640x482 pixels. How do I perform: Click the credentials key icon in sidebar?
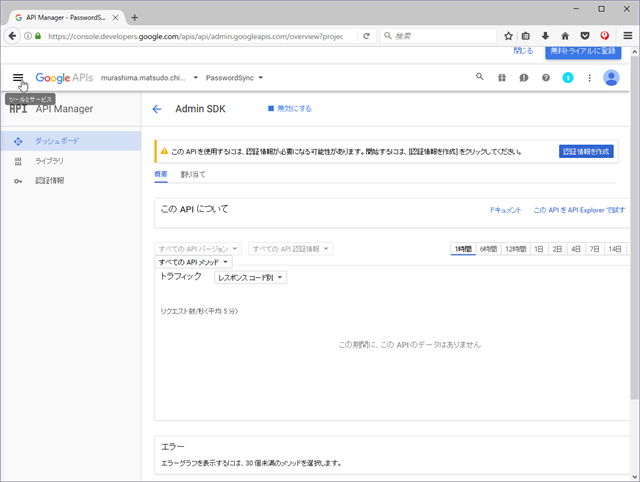18,181
